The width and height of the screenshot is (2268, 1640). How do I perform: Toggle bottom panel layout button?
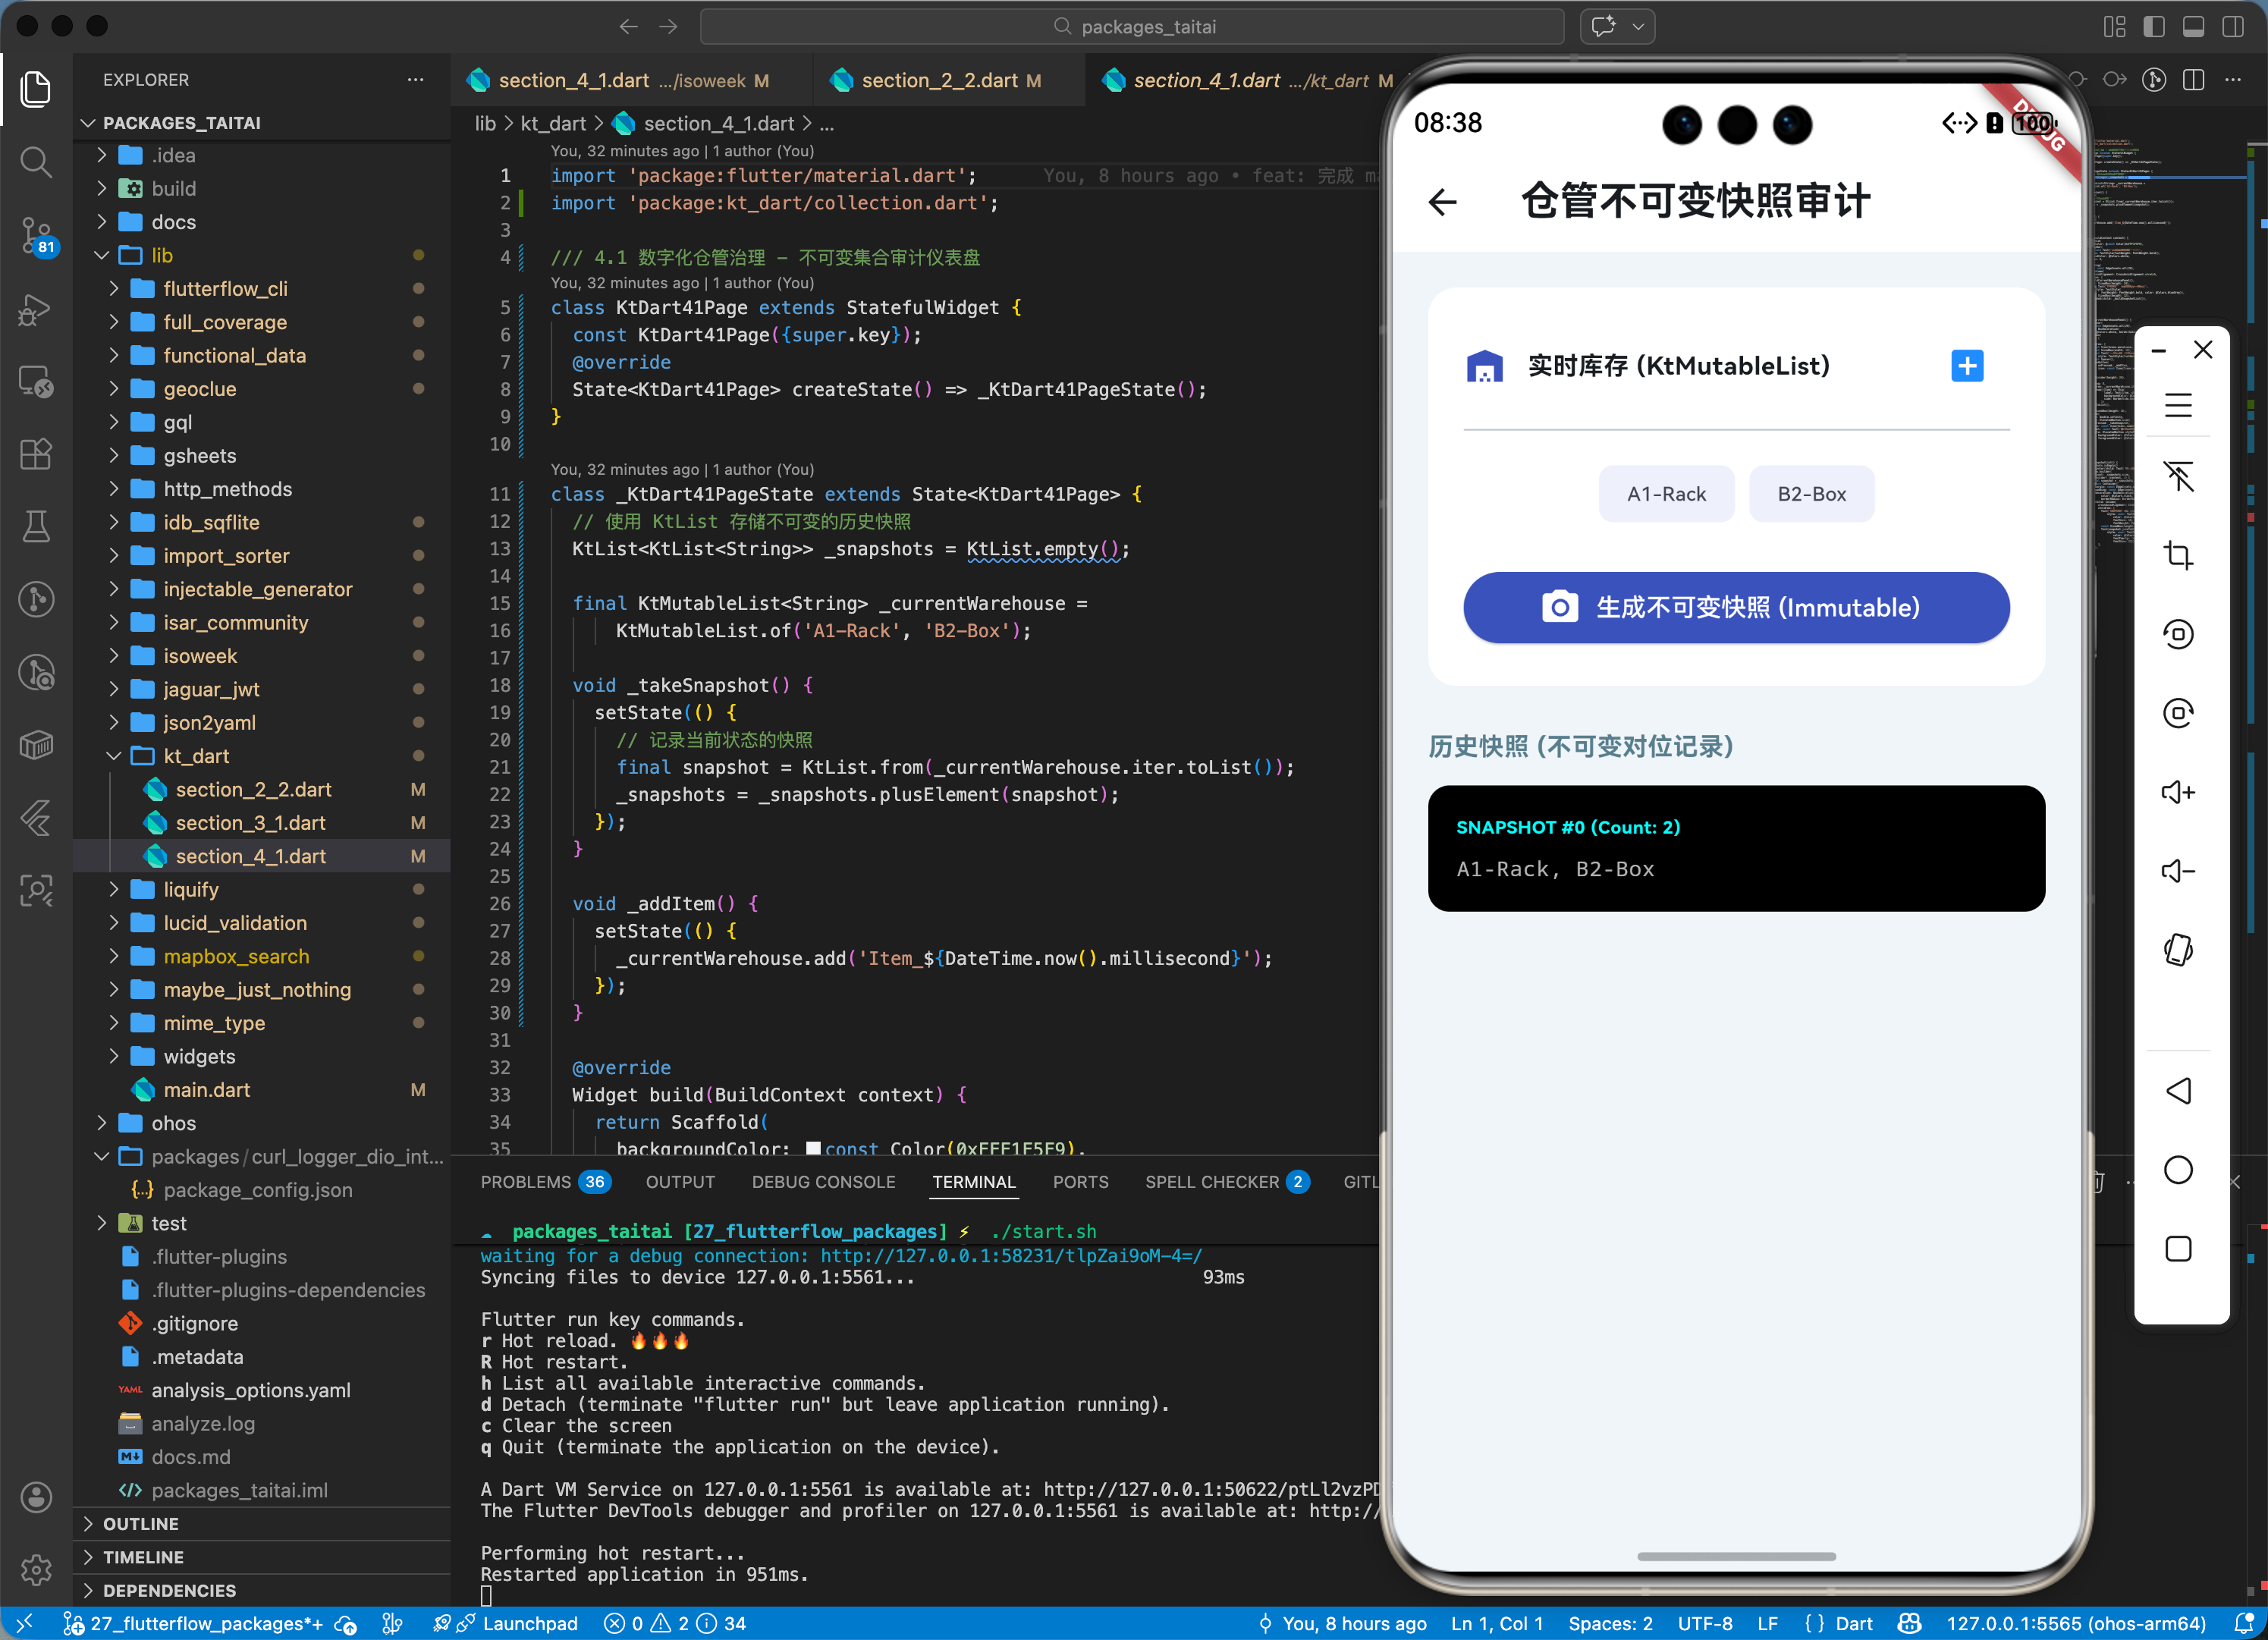[x=2193, y=27]
